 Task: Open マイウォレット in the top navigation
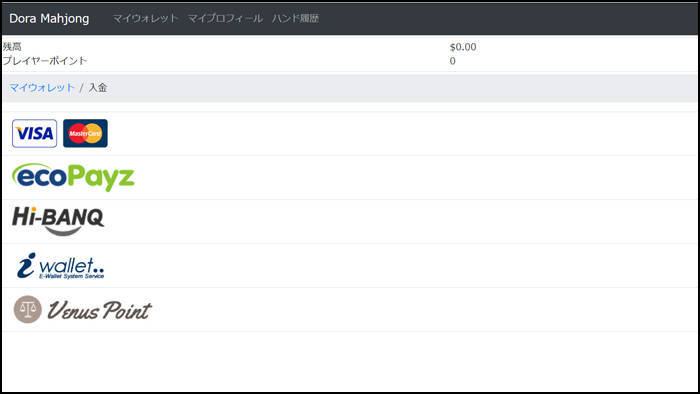point(146,18)
